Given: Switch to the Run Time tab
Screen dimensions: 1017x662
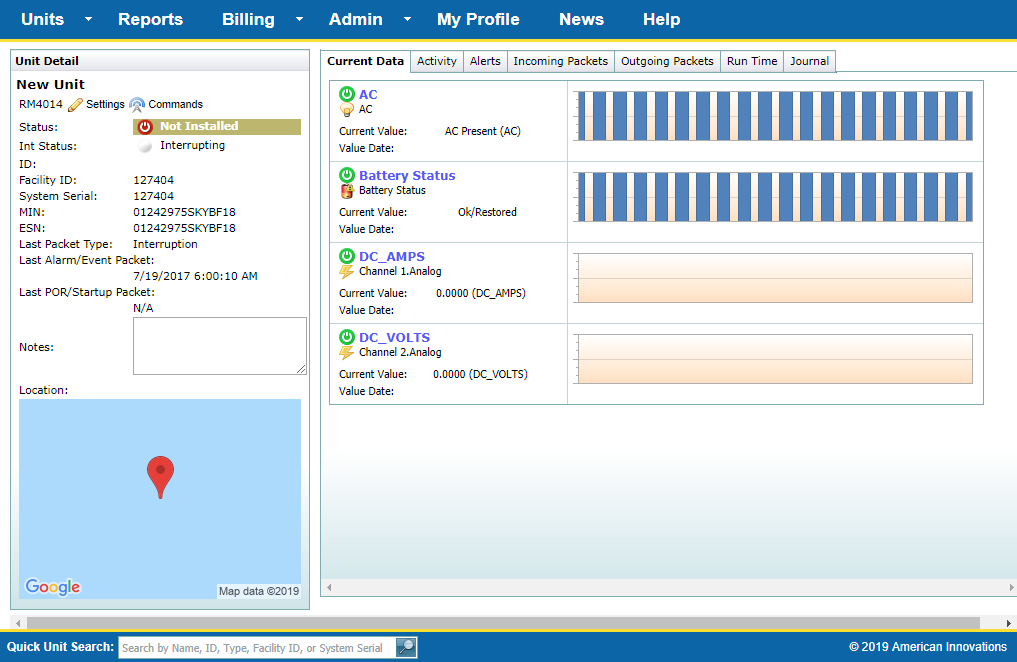Looking at the screenshot, I should pos(752,61).
